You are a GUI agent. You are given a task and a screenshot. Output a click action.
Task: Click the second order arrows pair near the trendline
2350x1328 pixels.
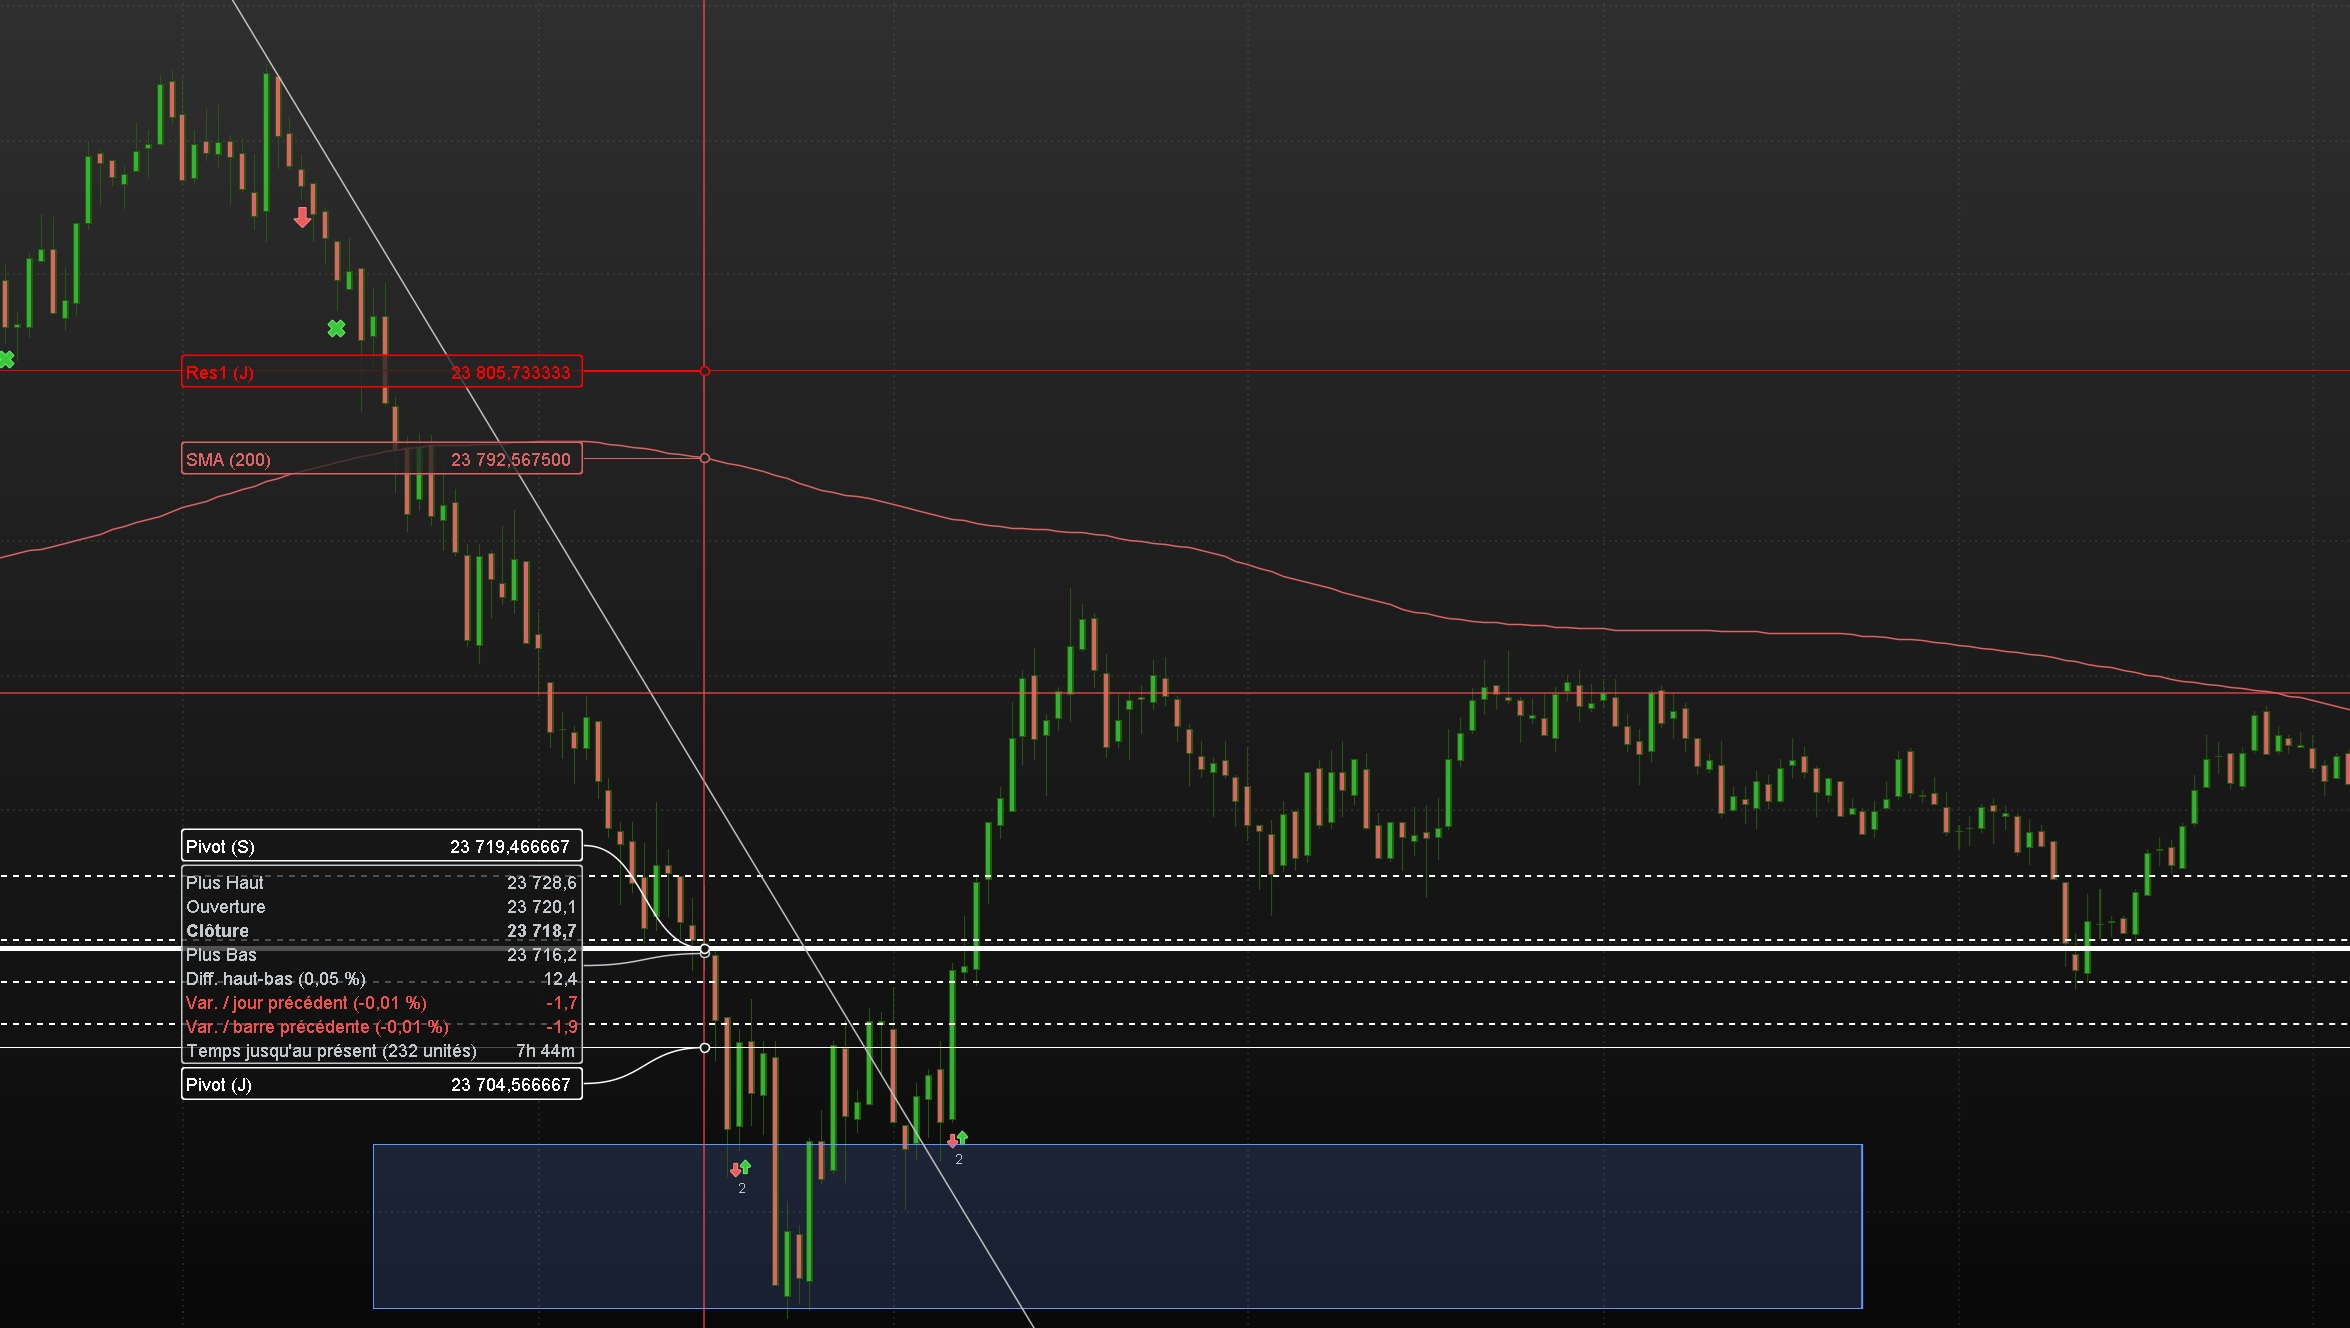[957, 1140]
